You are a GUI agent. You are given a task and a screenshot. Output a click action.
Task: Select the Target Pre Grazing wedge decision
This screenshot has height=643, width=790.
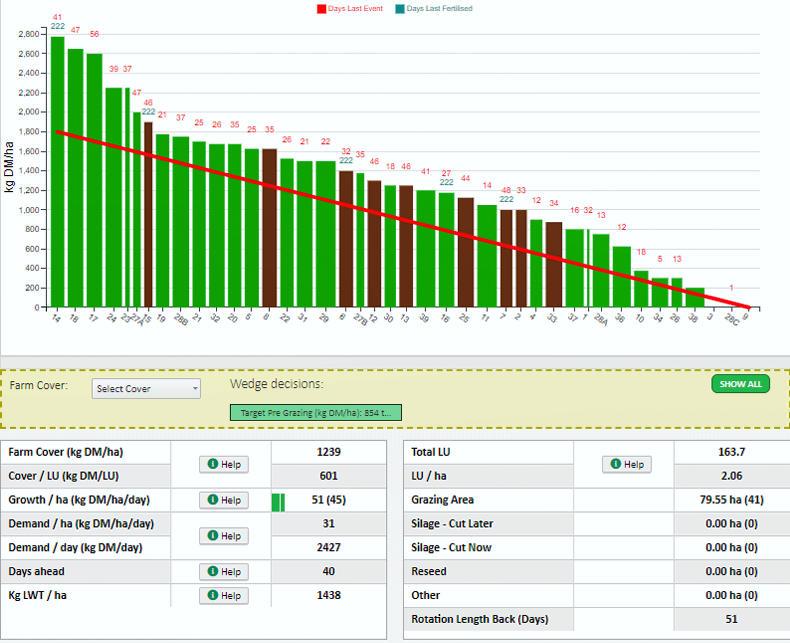pos(316,412)
